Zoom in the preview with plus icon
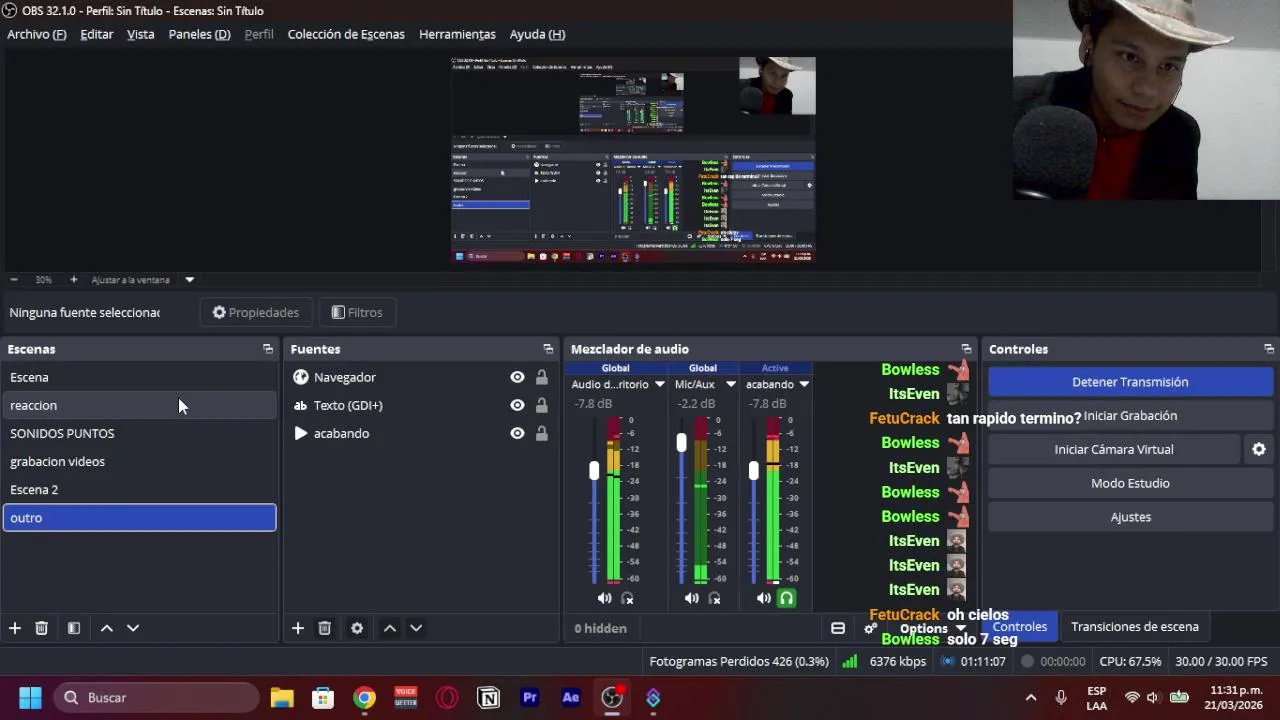The image size is (1280, 720). pyautogui.click(x=73, y=280)
